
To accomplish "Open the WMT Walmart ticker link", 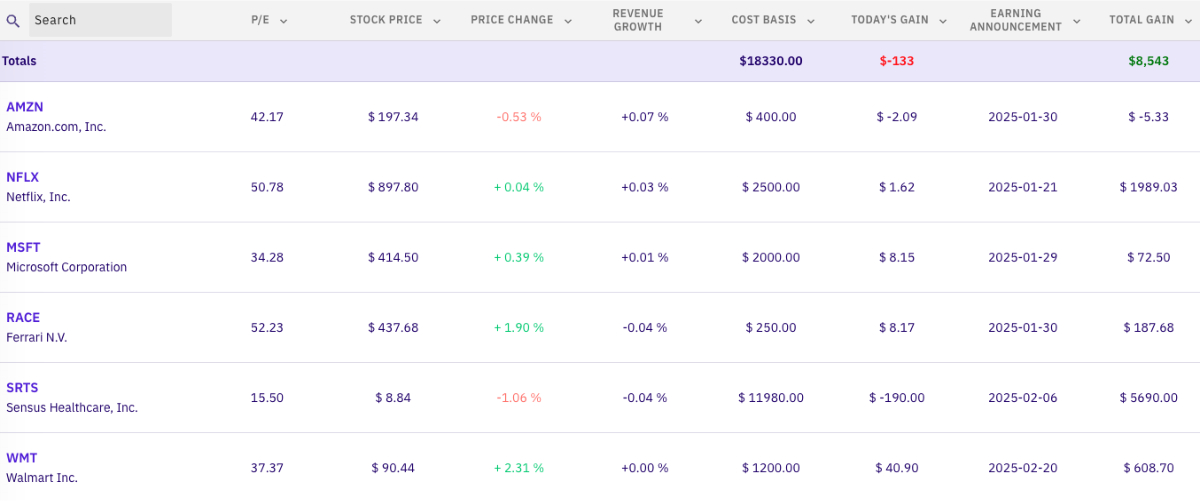I will (x=22, y=457).
